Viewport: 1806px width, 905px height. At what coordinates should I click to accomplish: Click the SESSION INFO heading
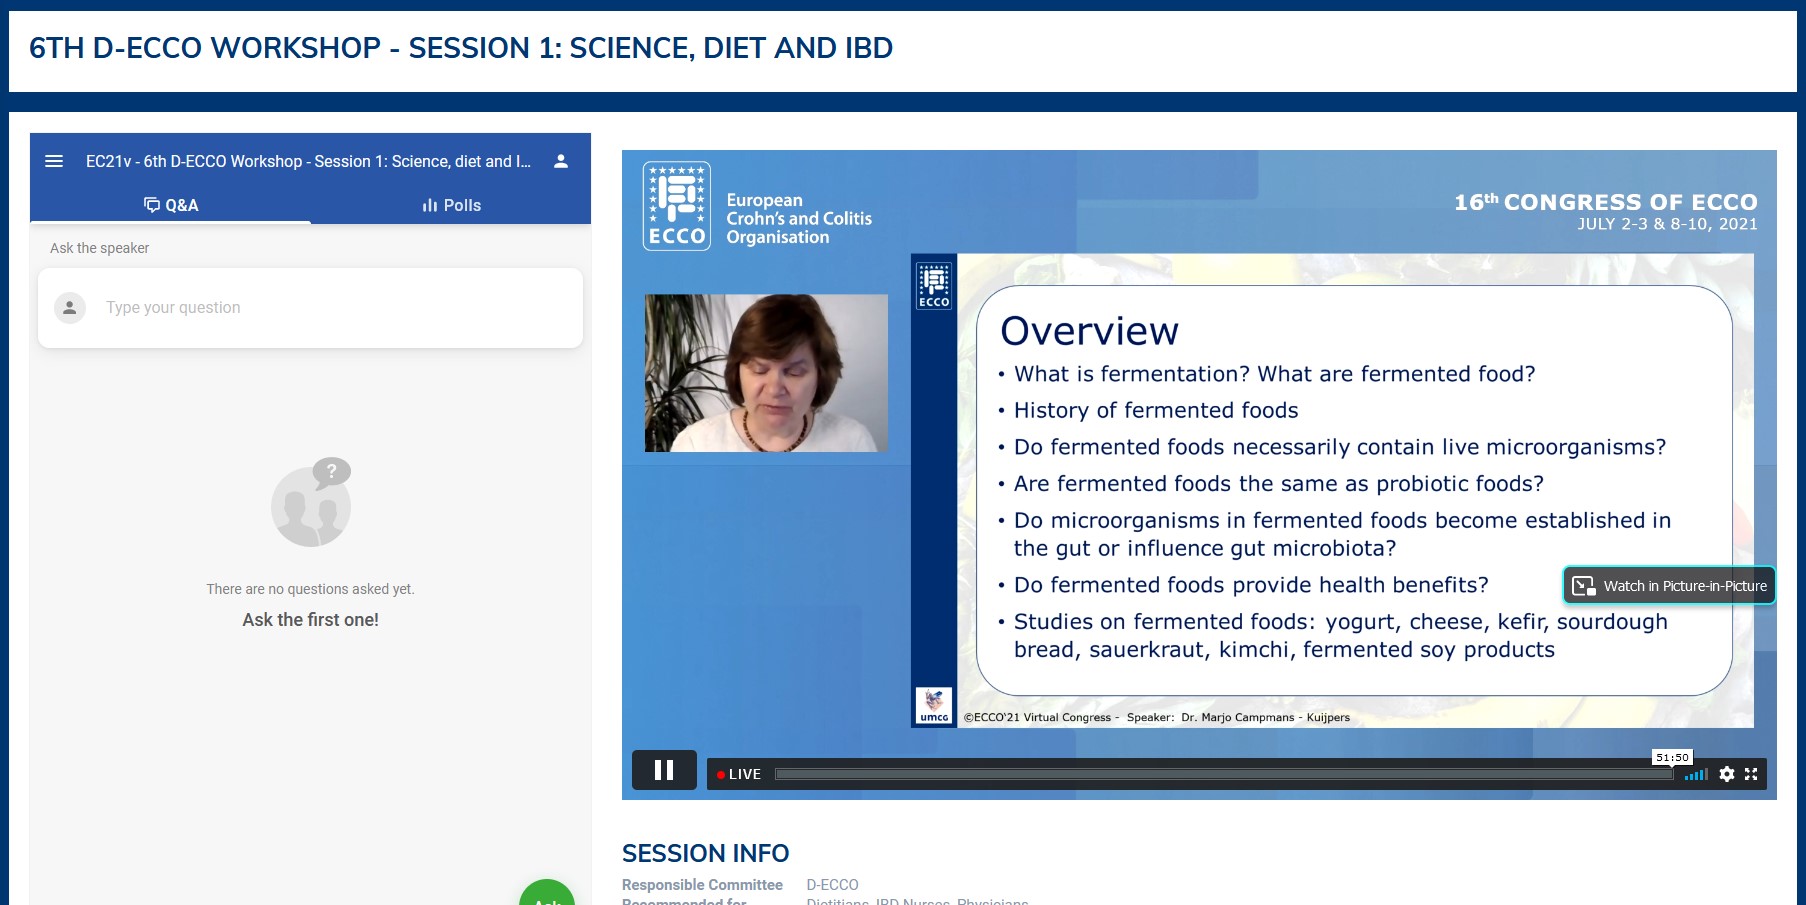(705, 853)
